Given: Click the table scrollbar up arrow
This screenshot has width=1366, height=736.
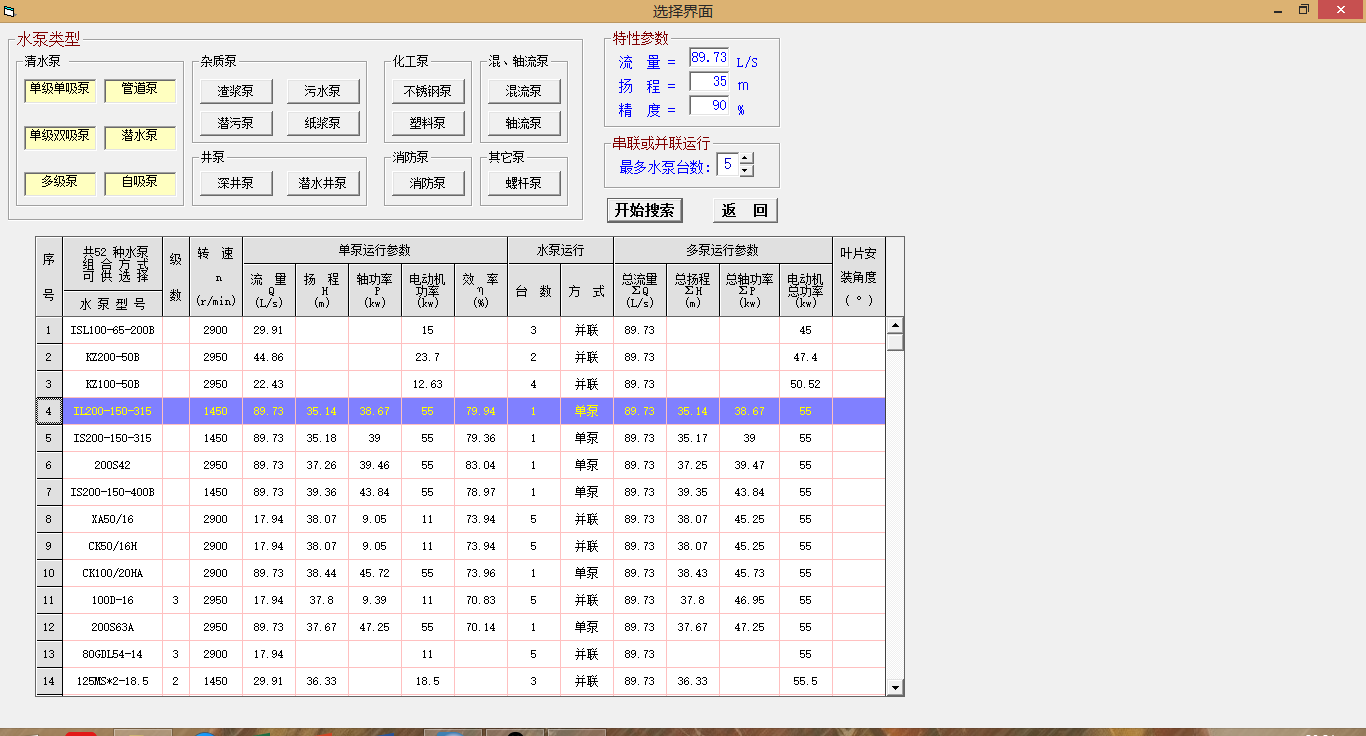Looking at the screenshot, I should pyautogui.click(x=895, y=325).
